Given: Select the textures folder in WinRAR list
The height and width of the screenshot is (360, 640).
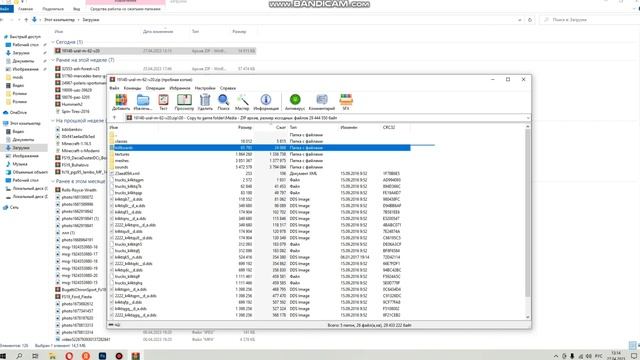Looking at the screenshot, I should (x=122, y=154).
